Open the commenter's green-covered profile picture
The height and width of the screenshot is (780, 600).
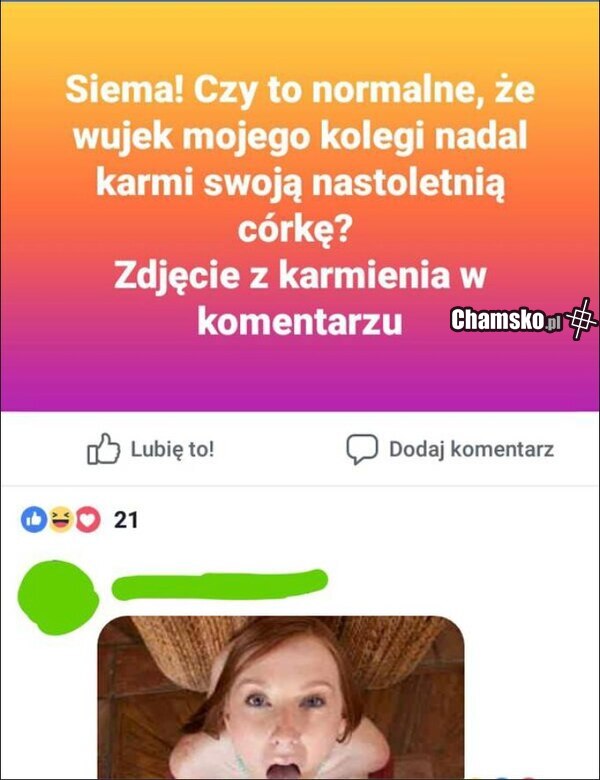(58, 597)
